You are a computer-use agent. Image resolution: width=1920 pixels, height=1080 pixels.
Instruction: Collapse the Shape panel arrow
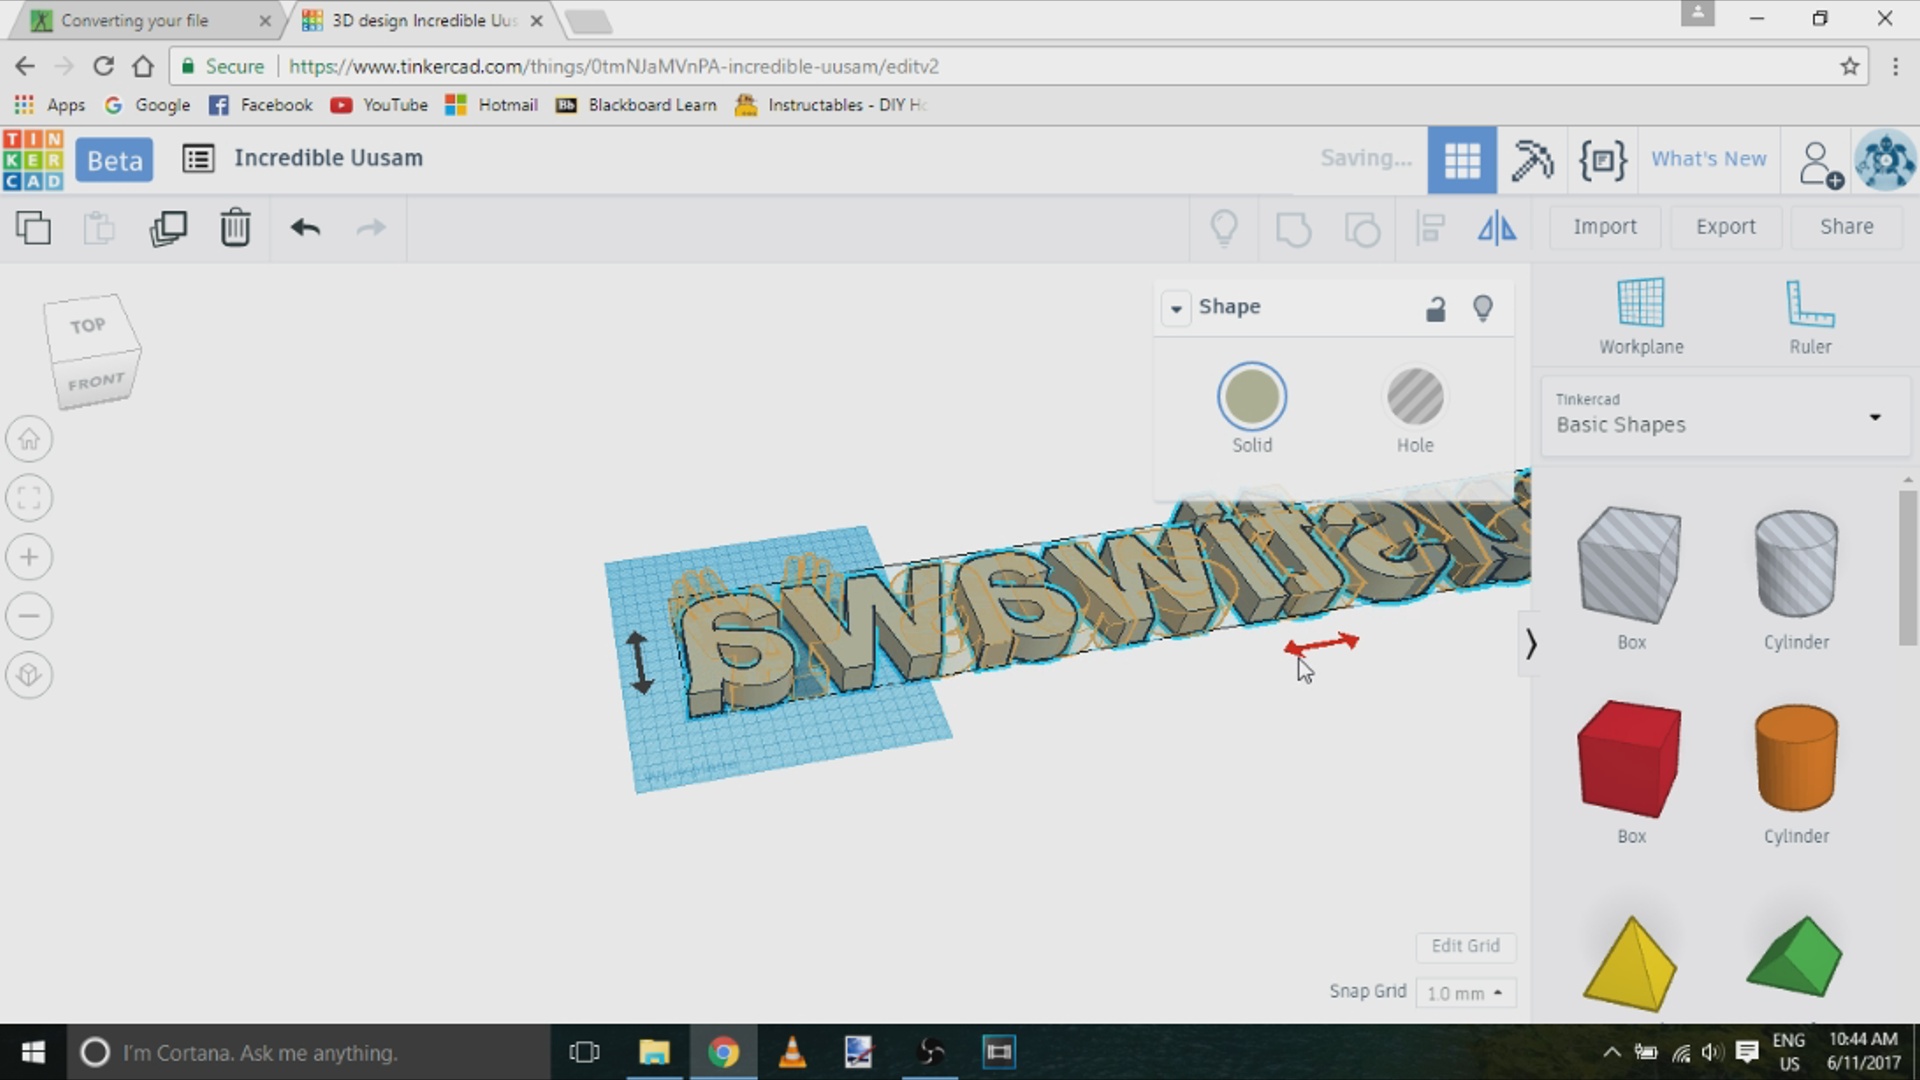pyautogui.click(x=1176, y=308)
